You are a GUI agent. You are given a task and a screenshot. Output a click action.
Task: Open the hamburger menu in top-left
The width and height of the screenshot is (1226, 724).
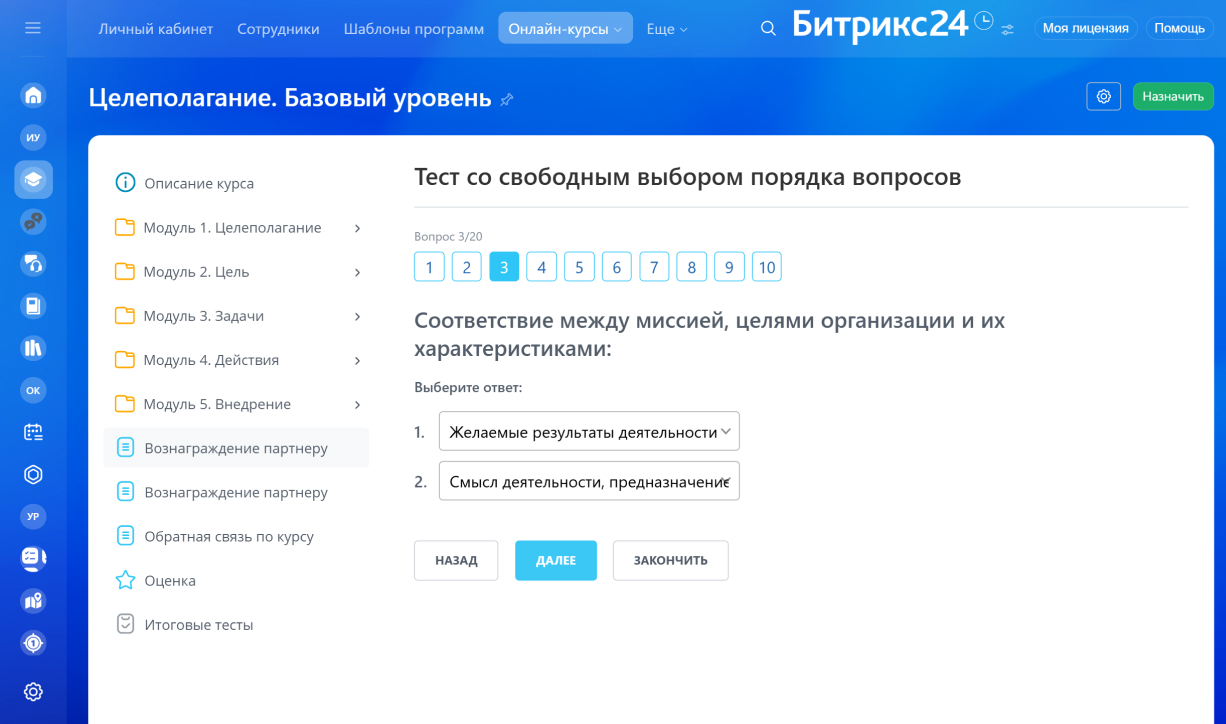(x=33, y=28)
